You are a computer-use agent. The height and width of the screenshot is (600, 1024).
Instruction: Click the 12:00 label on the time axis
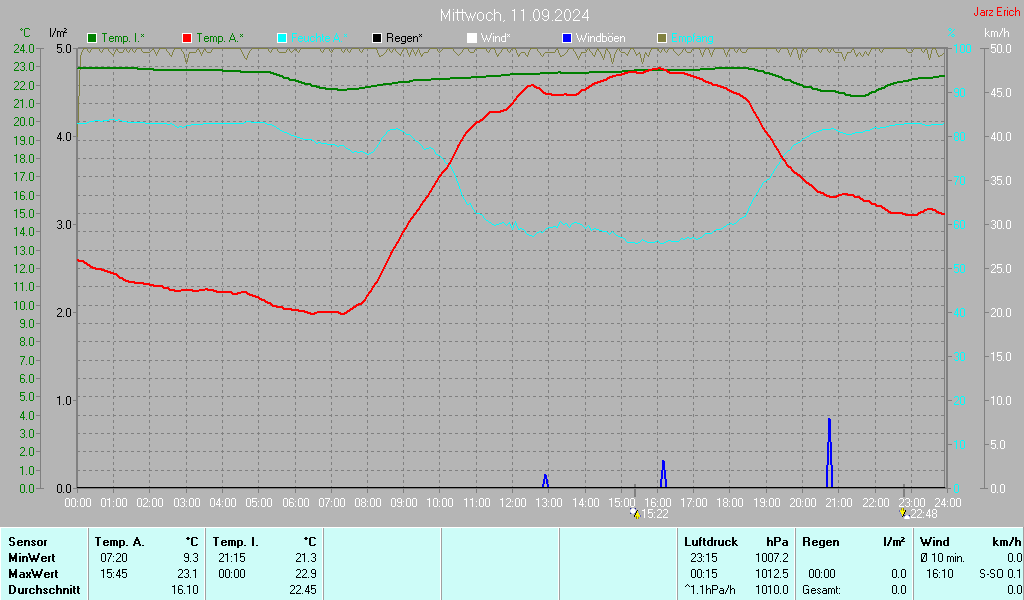pos(513,502)
